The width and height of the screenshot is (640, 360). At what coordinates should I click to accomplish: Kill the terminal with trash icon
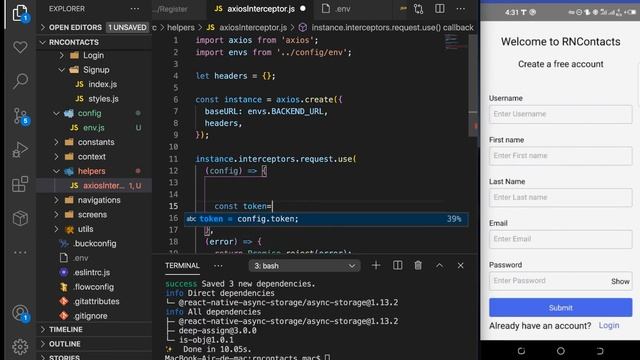click(418, 266)
